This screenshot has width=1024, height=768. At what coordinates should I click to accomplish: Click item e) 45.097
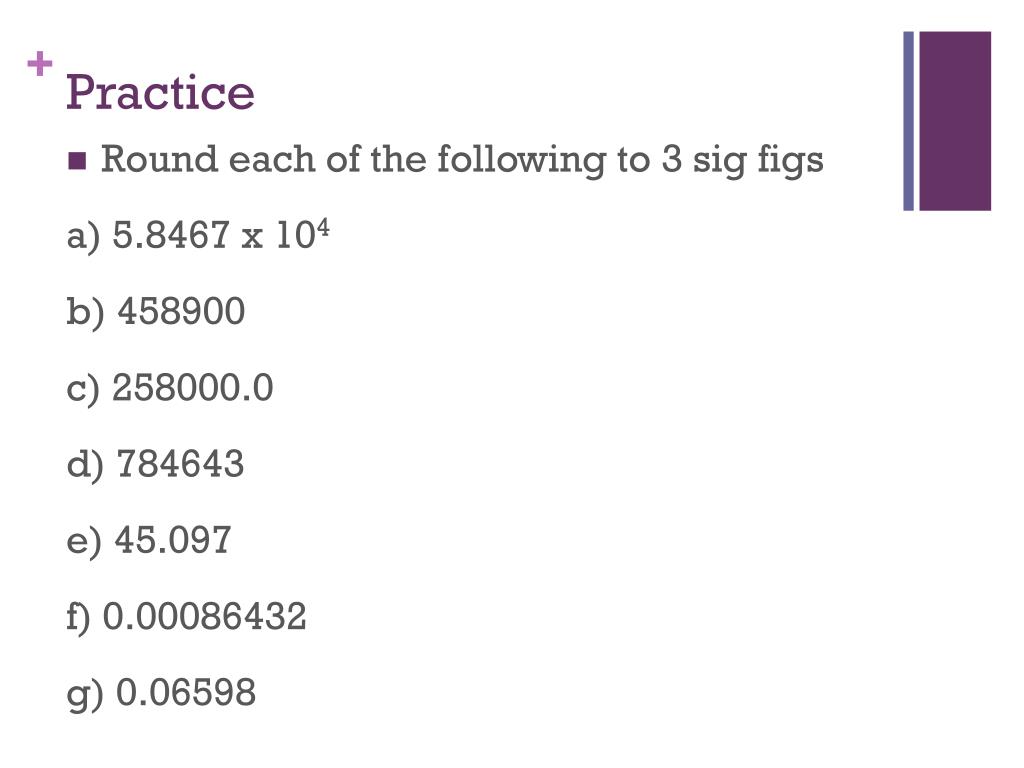point(149,541)
